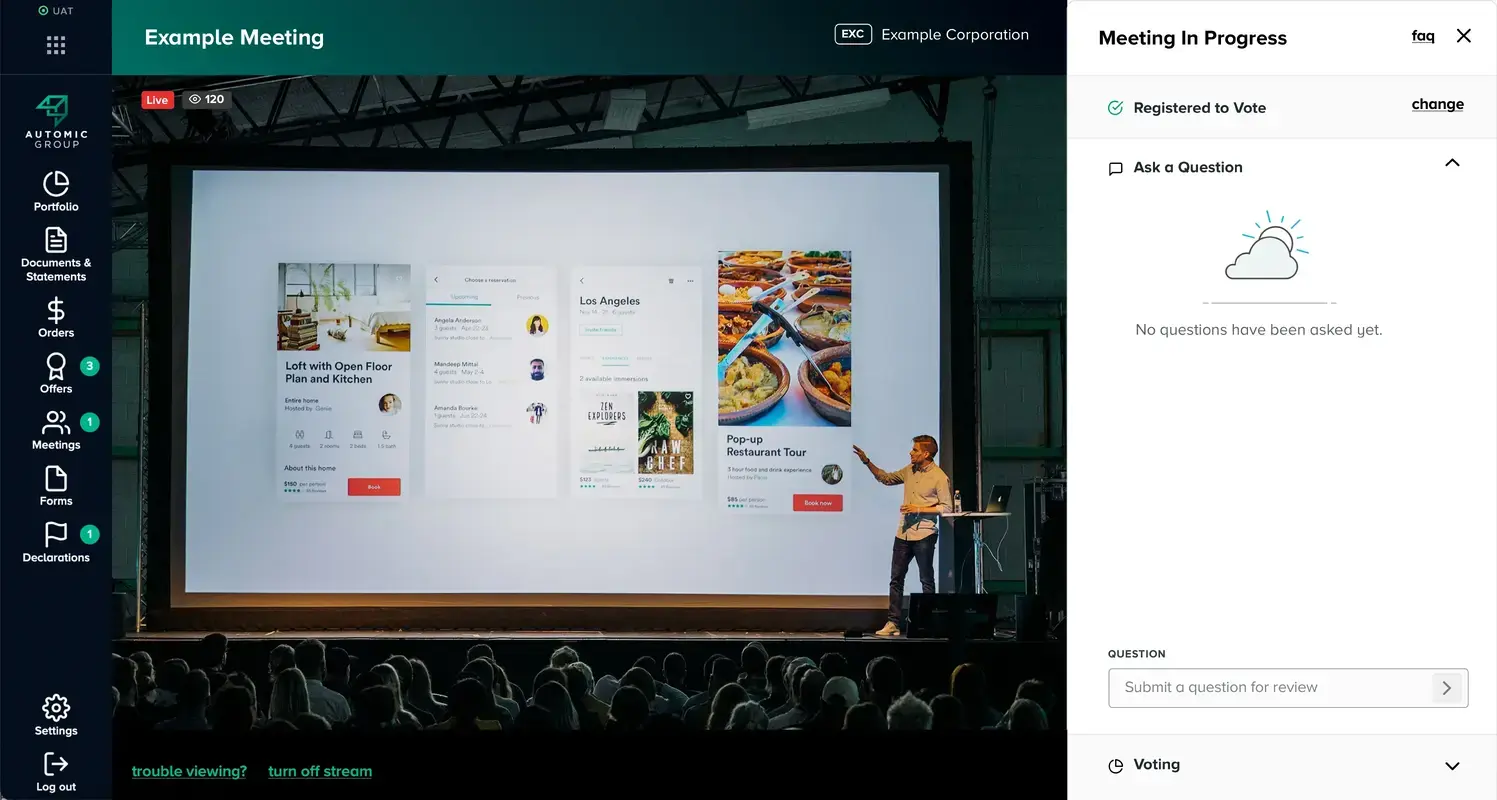Click the Voting section header label
The height and width of the screenshot is (800, 1497).
point(1156,765)
